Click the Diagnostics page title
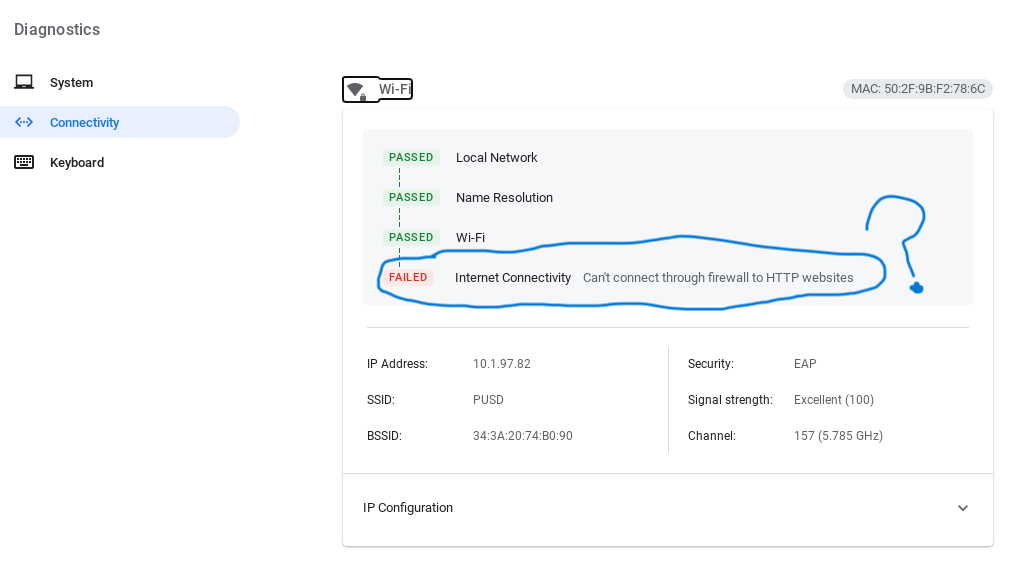The width and height of the screenshot is (1016, 564). pyautogui.click(x=57, y=29)
